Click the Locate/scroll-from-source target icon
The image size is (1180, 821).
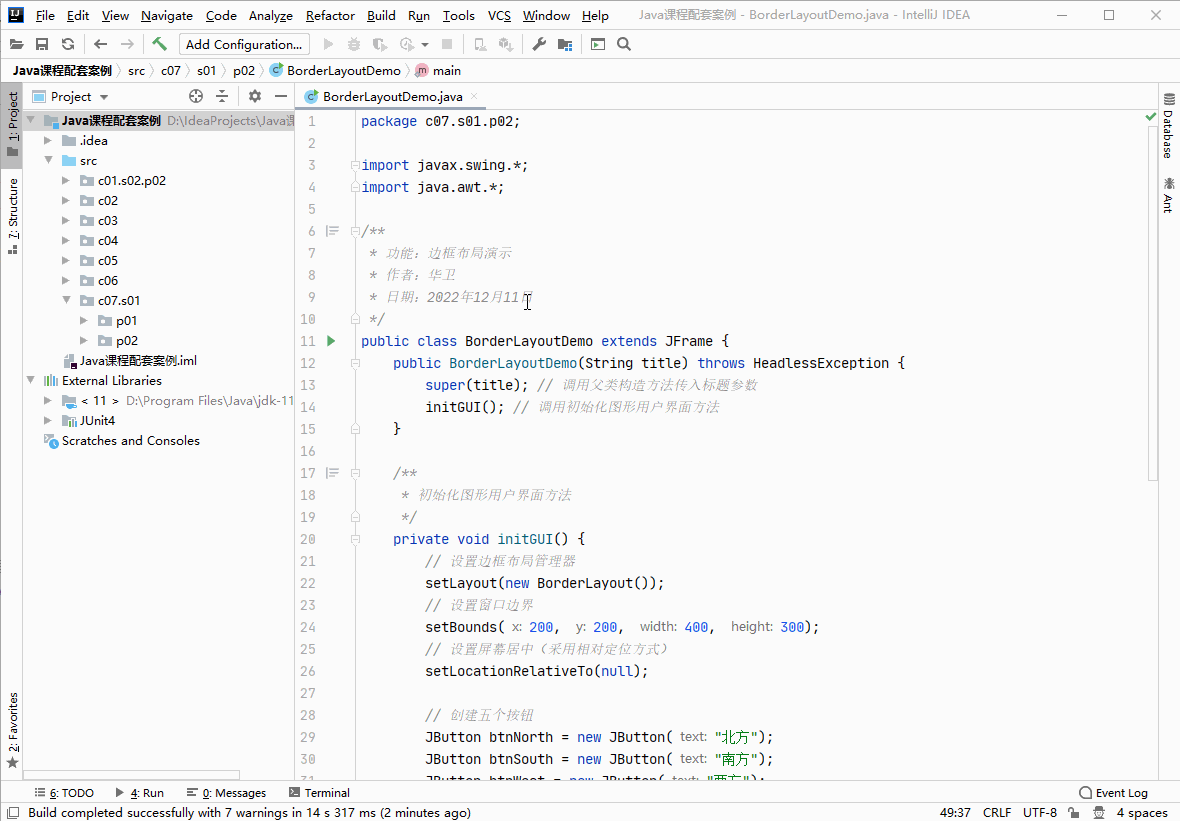click(x=196, y=96)
